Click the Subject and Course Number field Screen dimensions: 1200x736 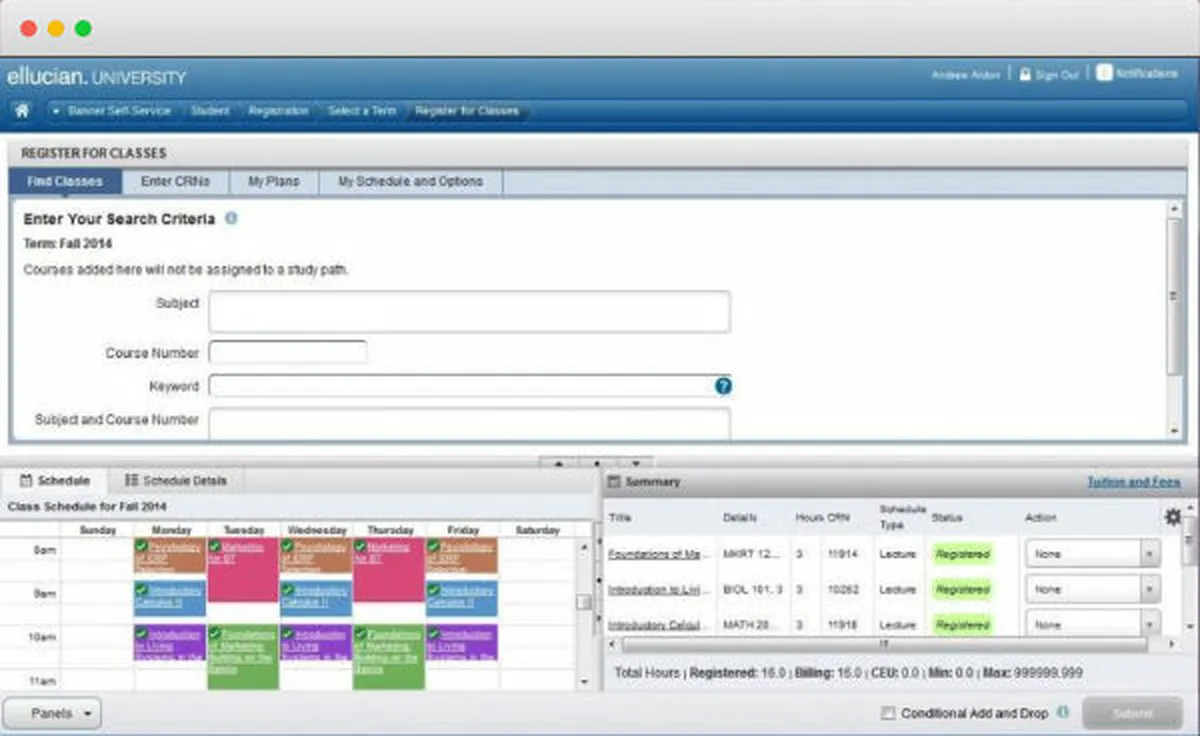(x=469, y=423)
